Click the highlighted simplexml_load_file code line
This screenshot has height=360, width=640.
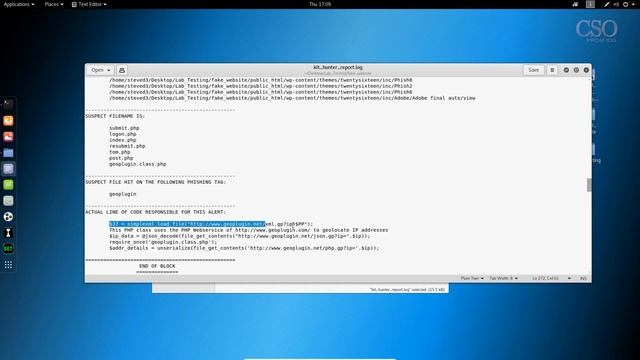click(x=211, y=224)
